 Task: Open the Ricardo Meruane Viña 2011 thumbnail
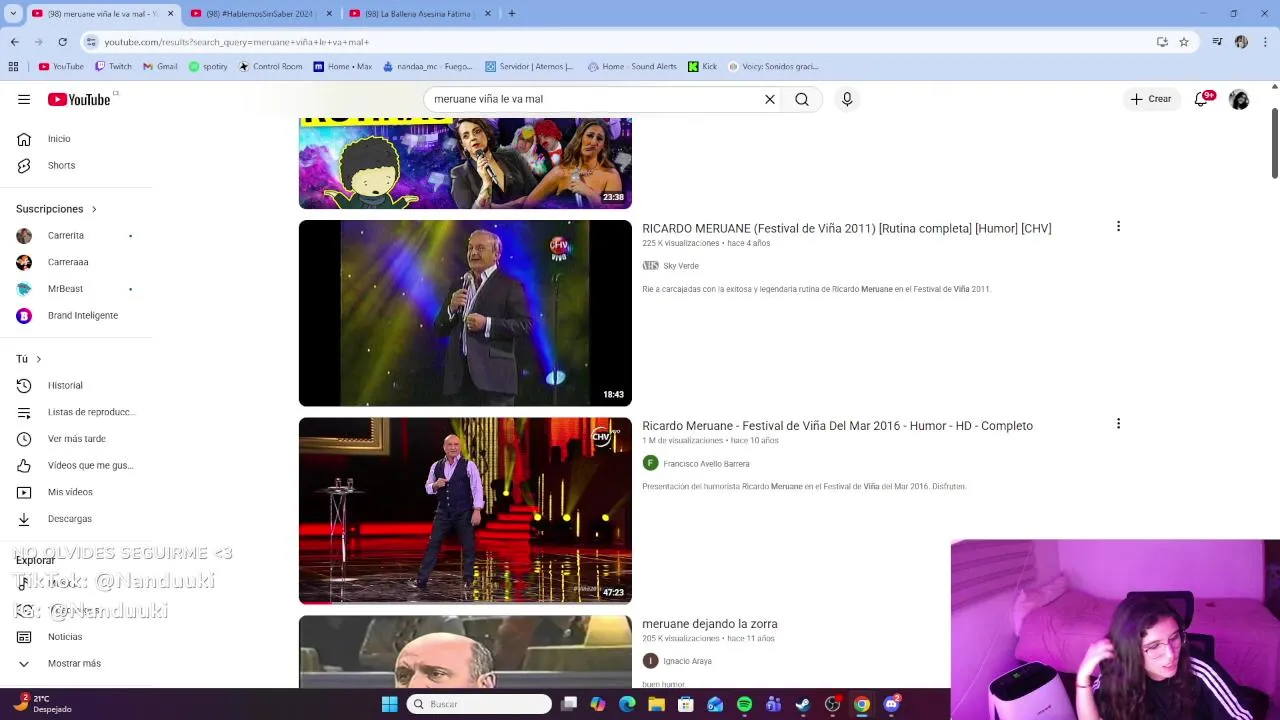coord(465,313)
